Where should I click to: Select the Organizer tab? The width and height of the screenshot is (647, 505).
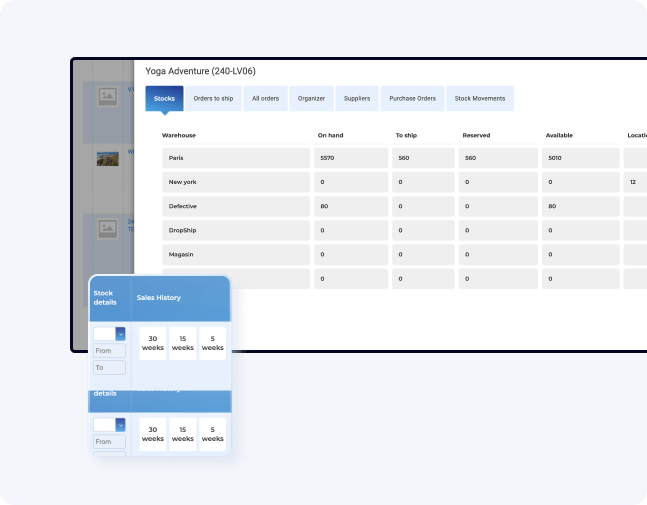311,99
